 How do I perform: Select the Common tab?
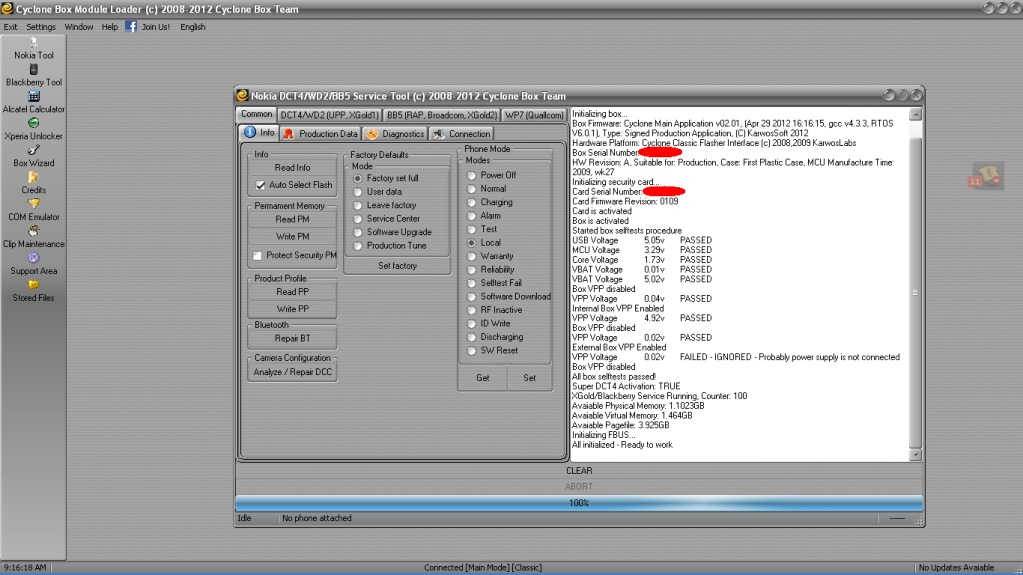click(x=256, y=114)
